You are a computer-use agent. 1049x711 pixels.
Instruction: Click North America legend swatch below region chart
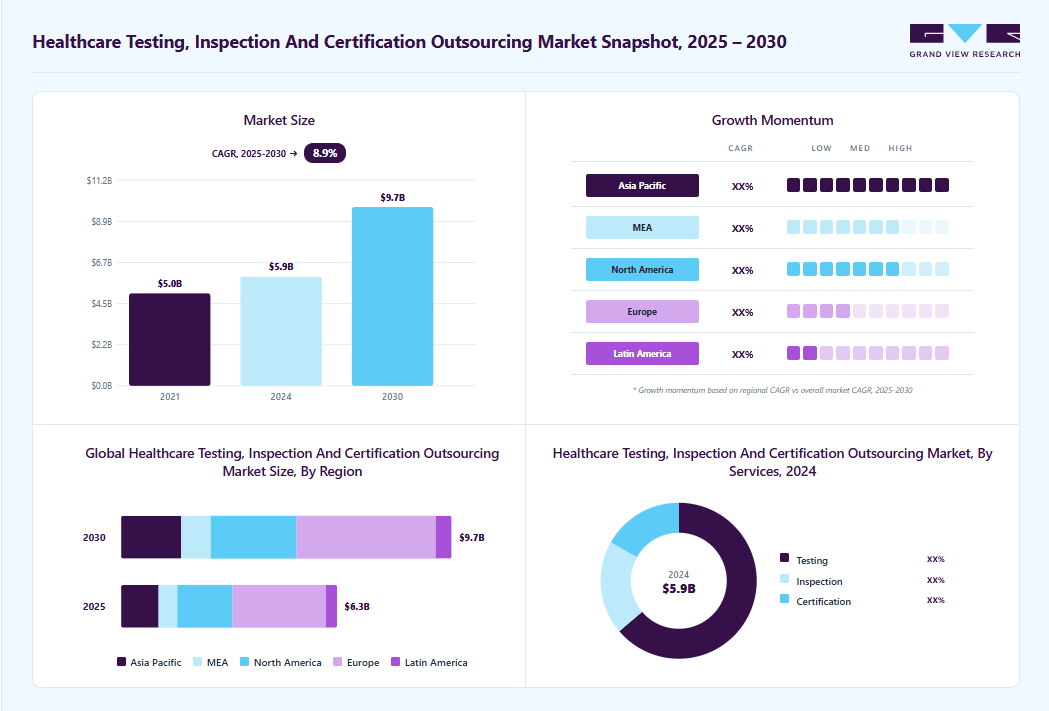[x=244, y=662]
